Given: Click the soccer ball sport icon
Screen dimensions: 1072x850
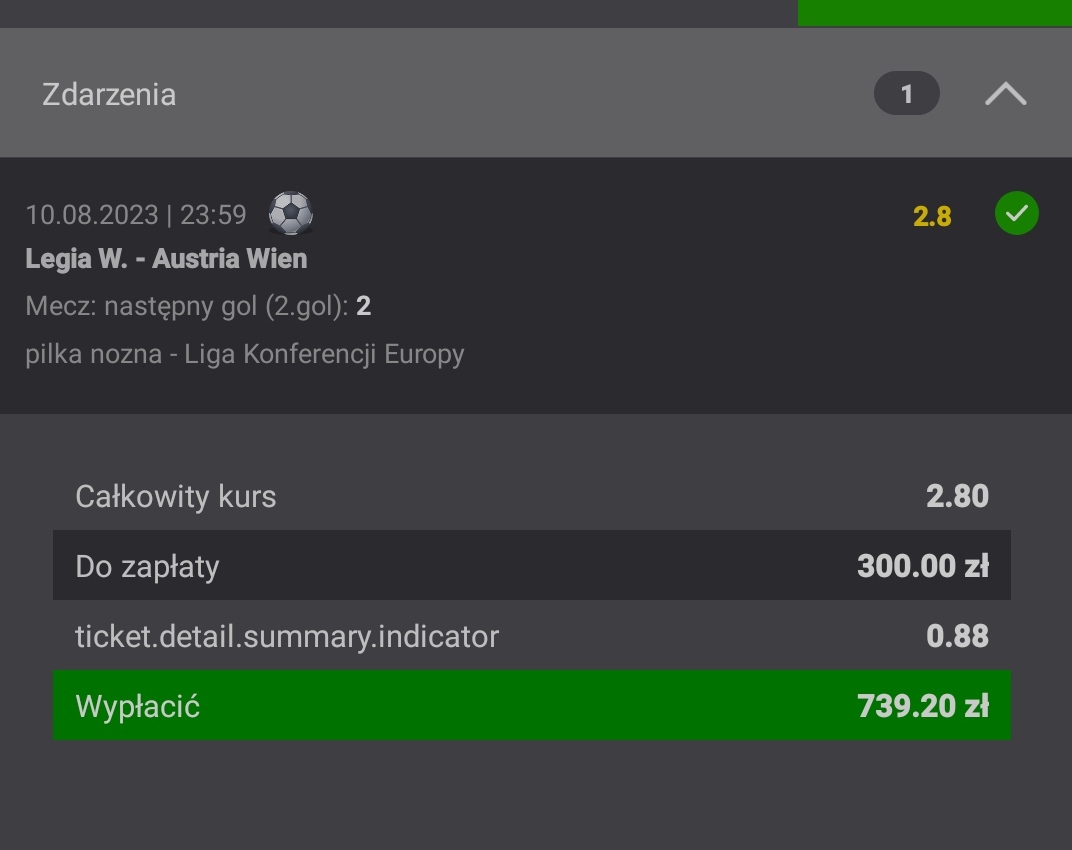Looking at the screenshot, I should click(x=290, y=213).
